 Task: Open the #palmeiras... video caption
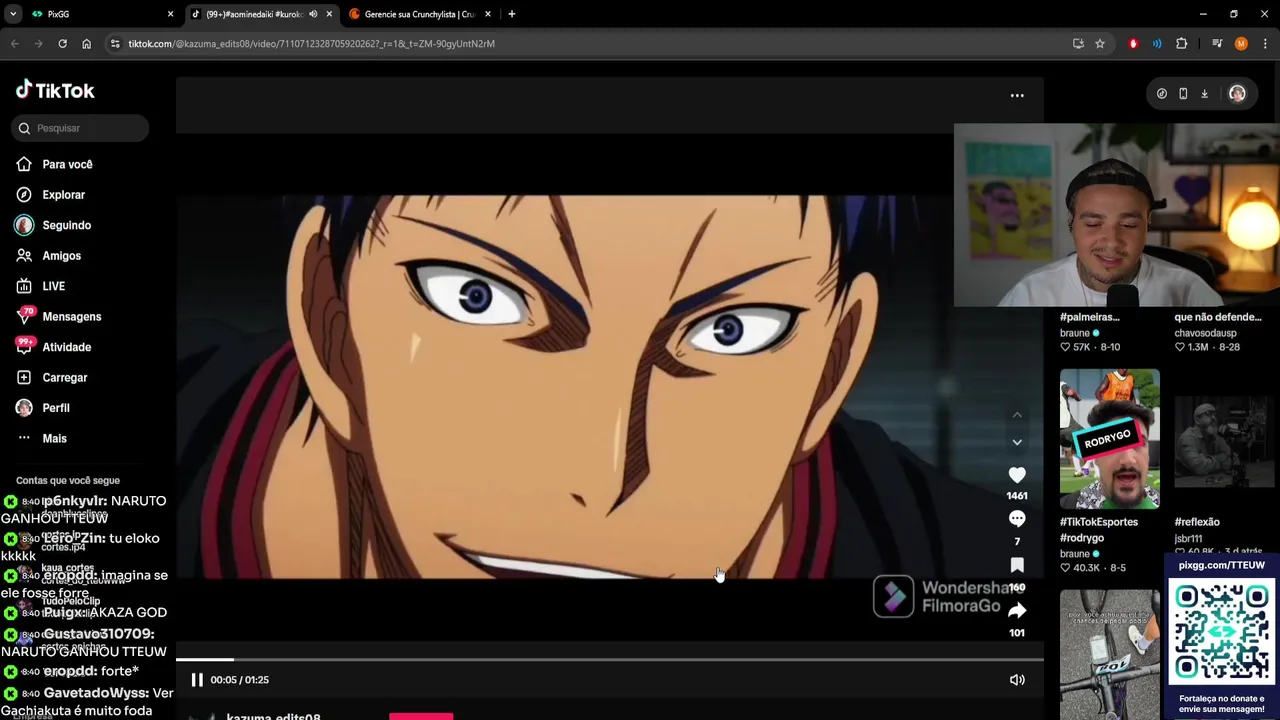(x=1090, y=317)
